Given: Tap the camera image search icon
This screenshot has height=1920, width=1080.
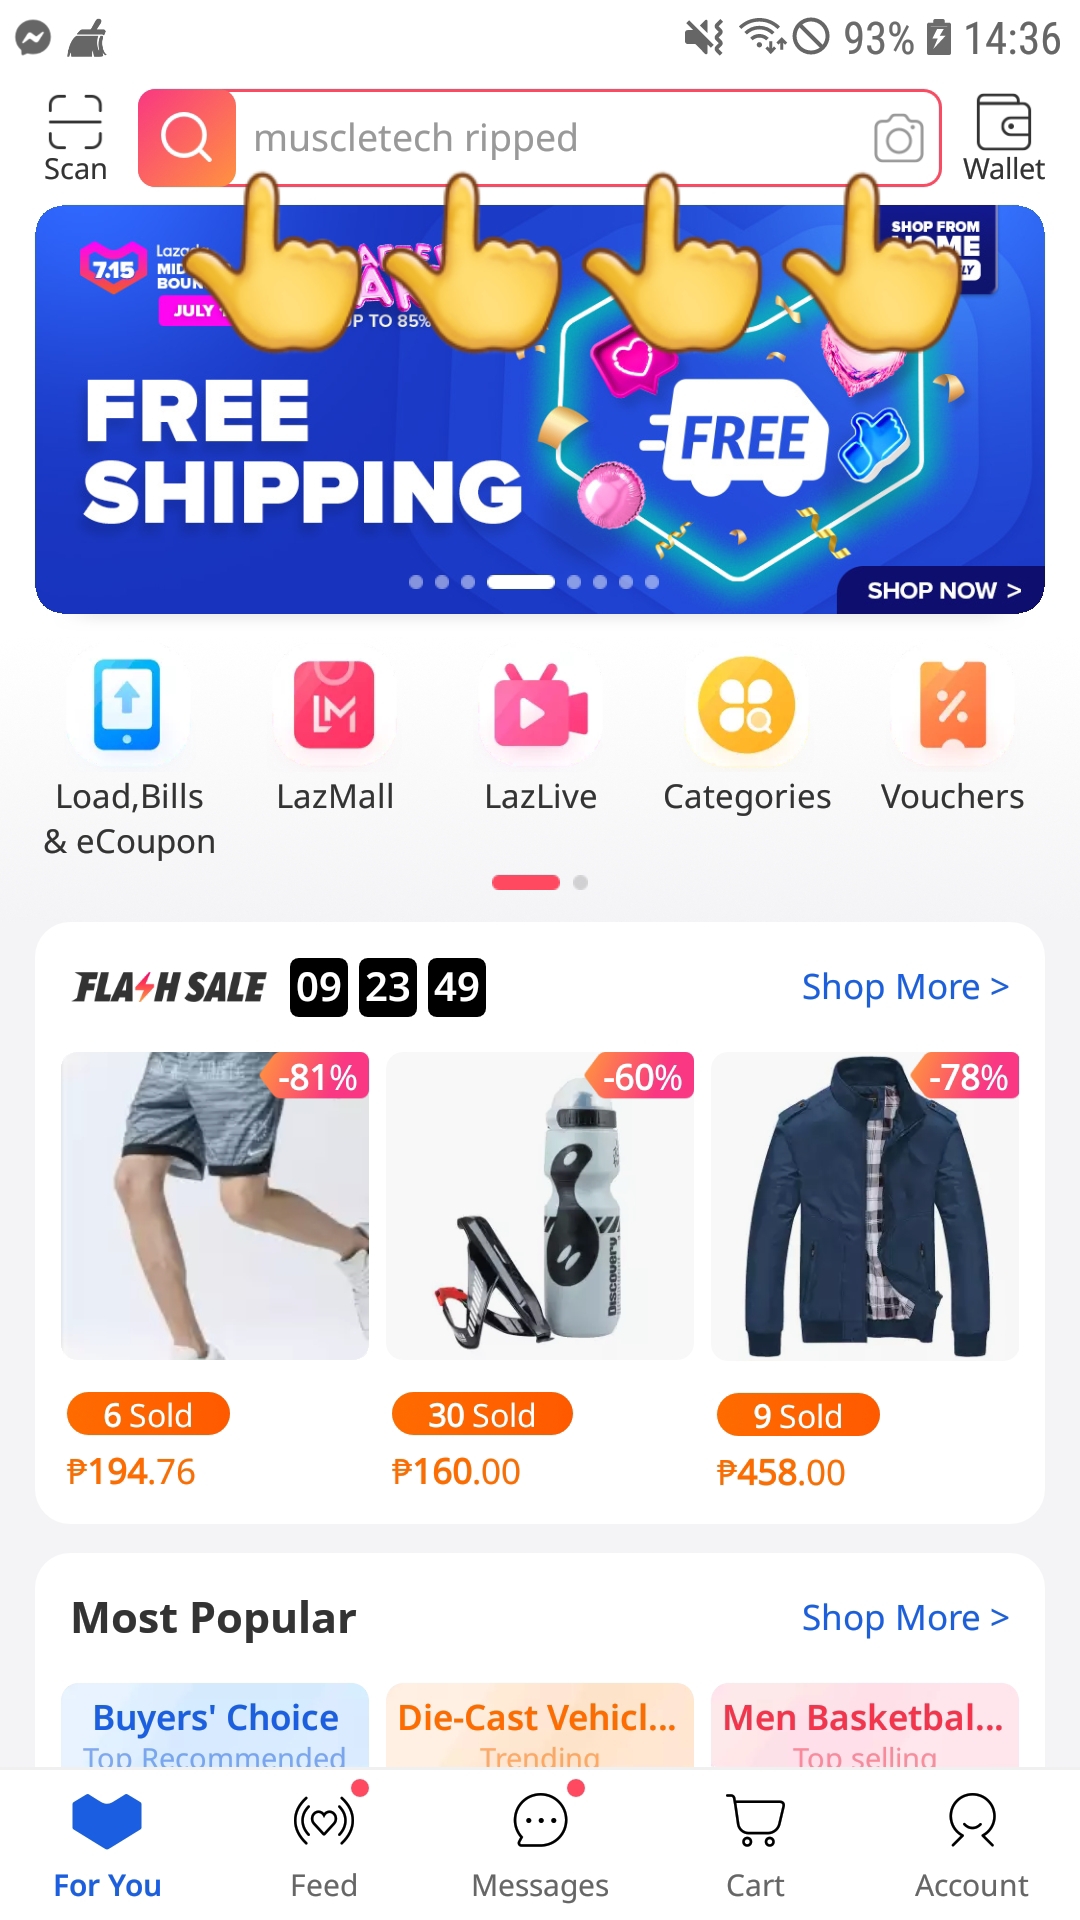Looking at the screenshot, I should pos(898,138).
